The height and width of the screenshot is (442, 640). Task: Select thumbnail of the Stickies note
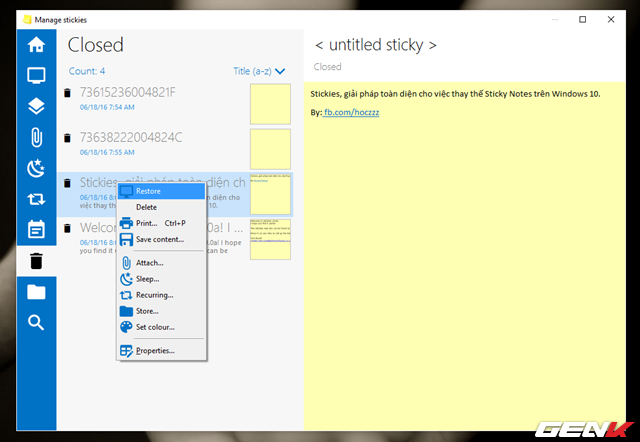[x=270, y=194]
